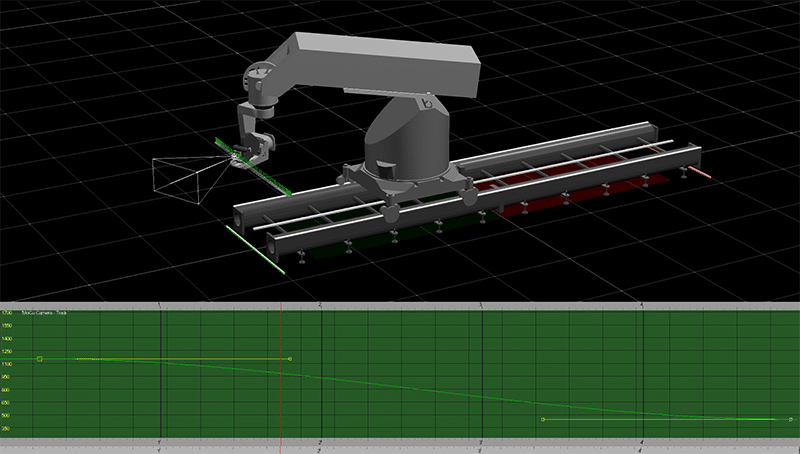Viewport: 800px width, 454px height.
Task: Select the first keyframe on the track curve
Action: 39,358
